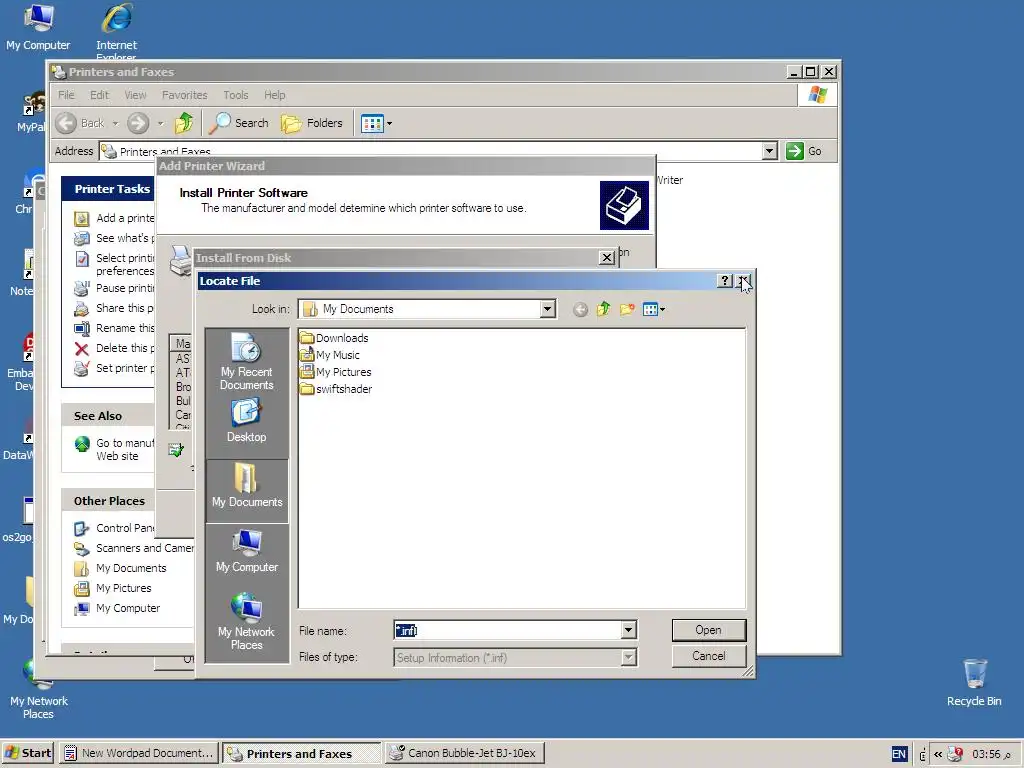Image resolution: width=1024 pixels, height=768 pixels.
Task: Open Control Panel under Other Places
Action: pyautogui.click(x=114, y=528)
